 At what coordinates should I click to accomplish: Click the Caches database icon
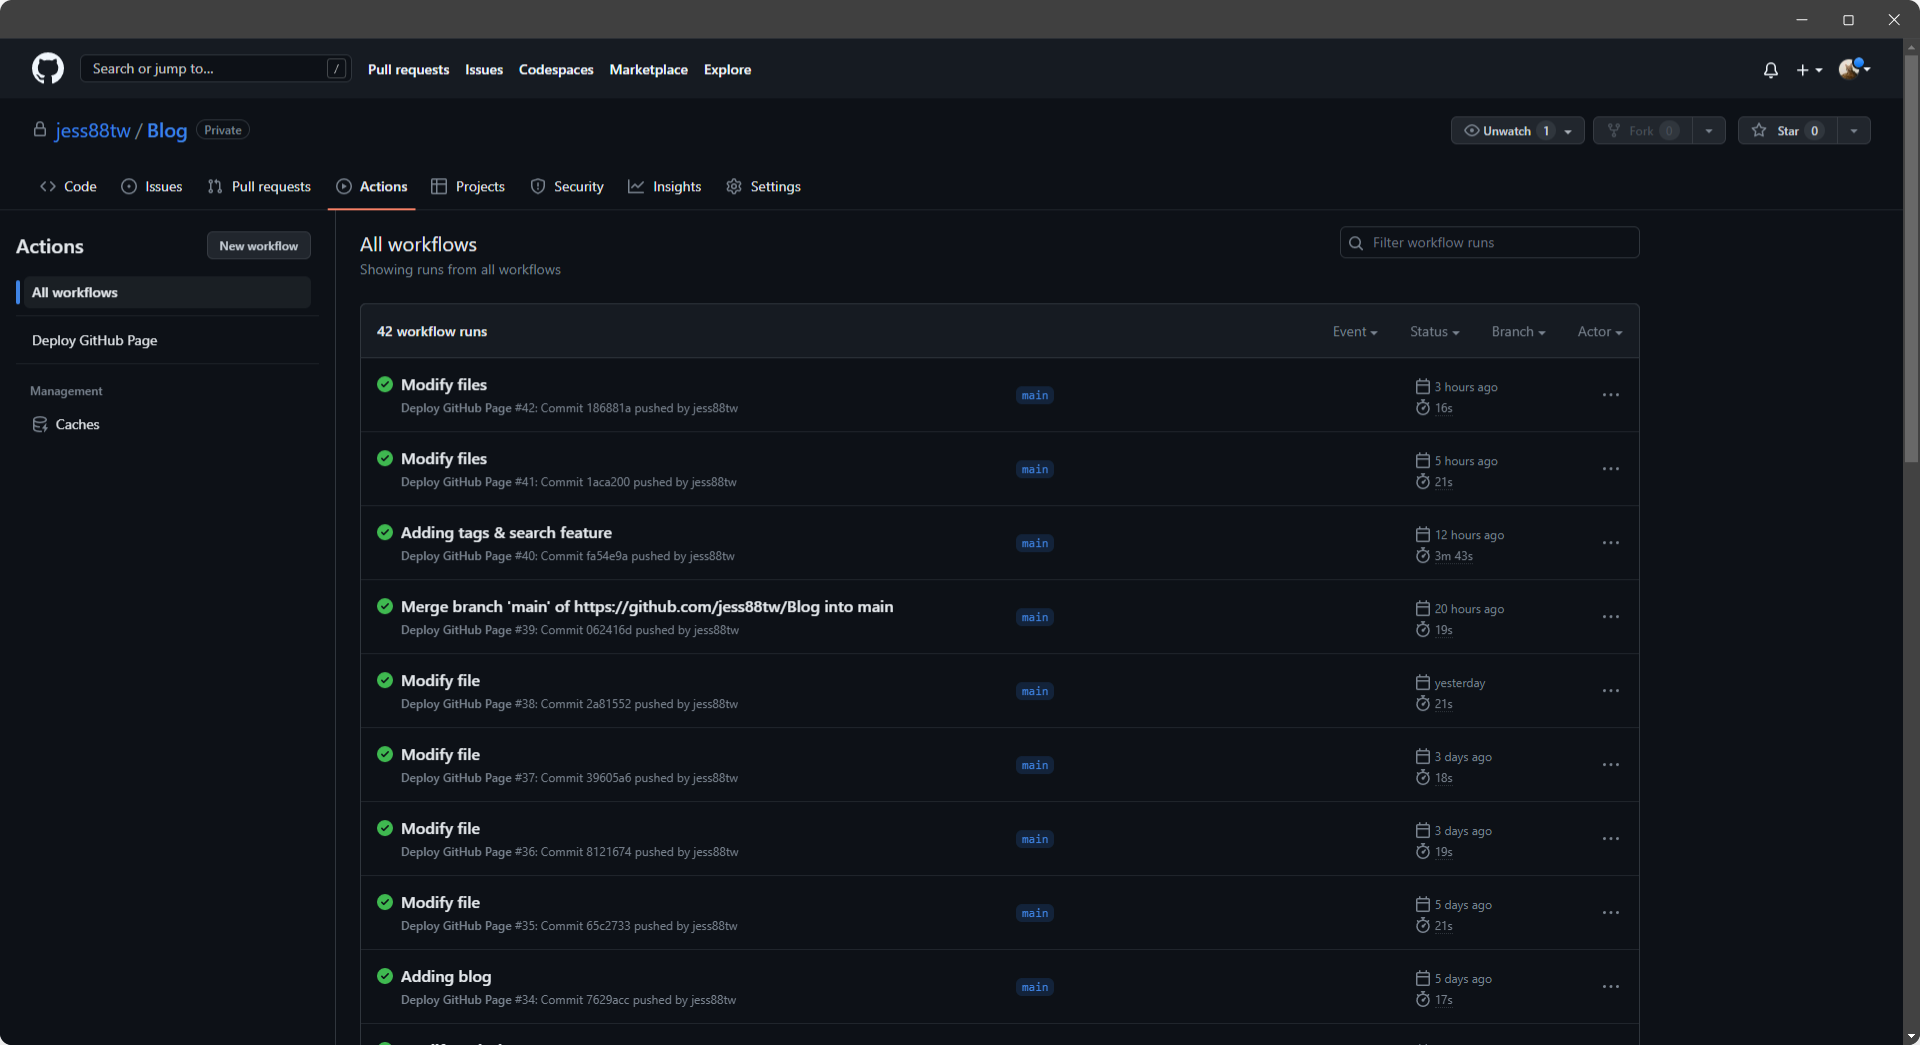tap(40, 425)
